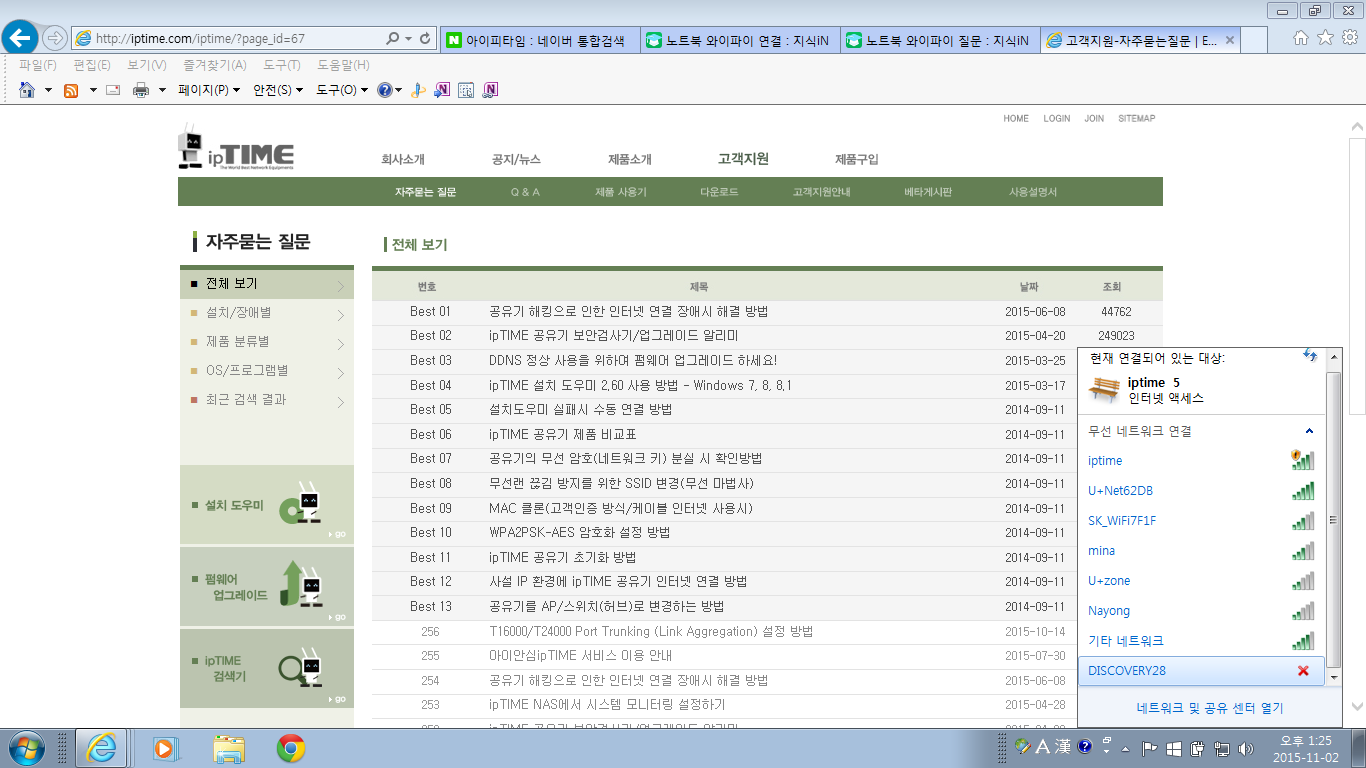
Task: Click the Home toolbar icon
Action: [27, 90]
